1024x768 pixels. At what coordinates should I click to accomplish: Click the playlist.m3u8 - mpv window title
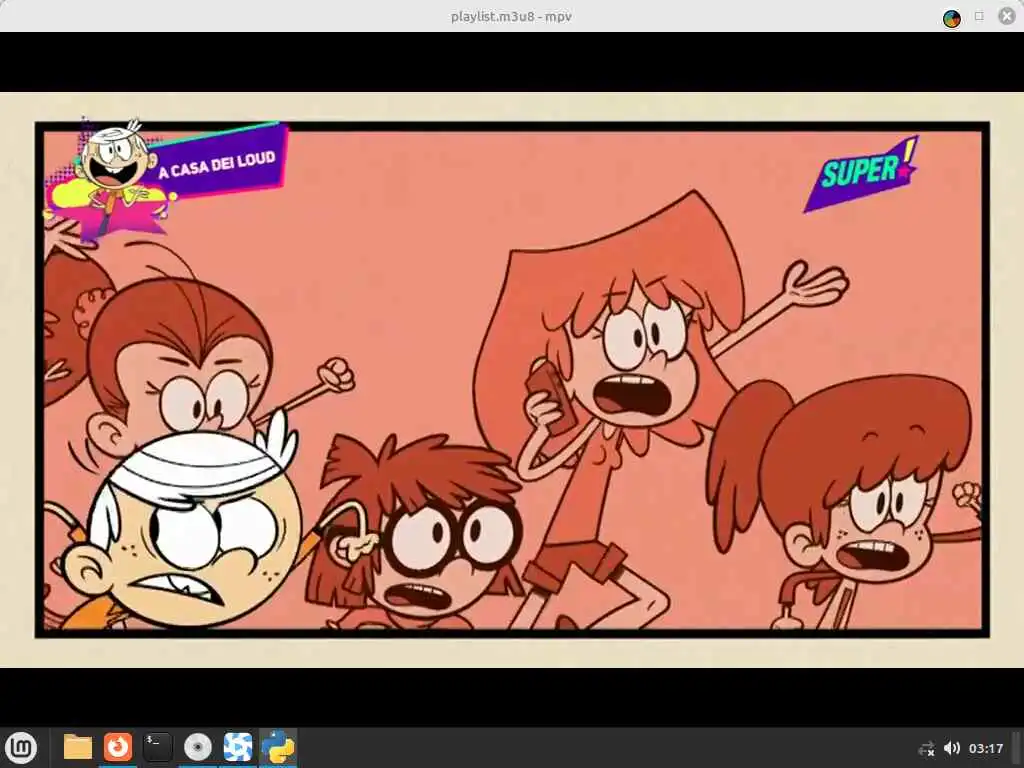click(x=511, y=16)
